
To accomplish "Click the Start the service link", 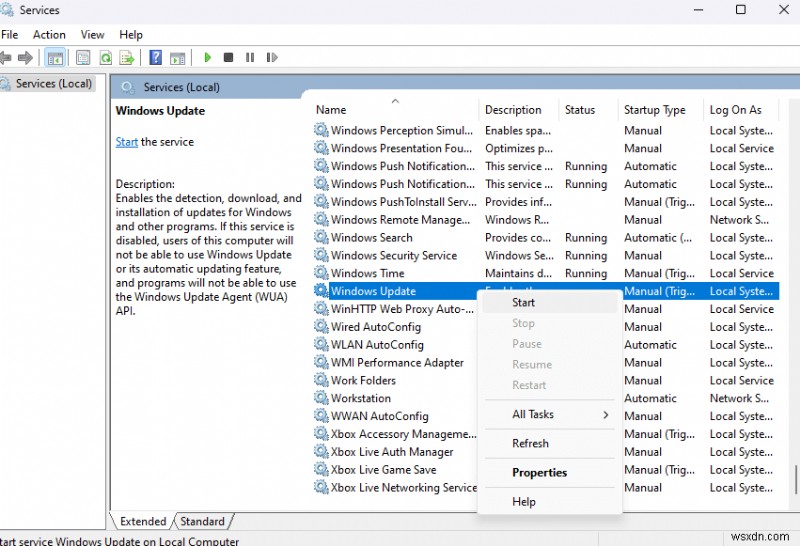I will 127,142.
